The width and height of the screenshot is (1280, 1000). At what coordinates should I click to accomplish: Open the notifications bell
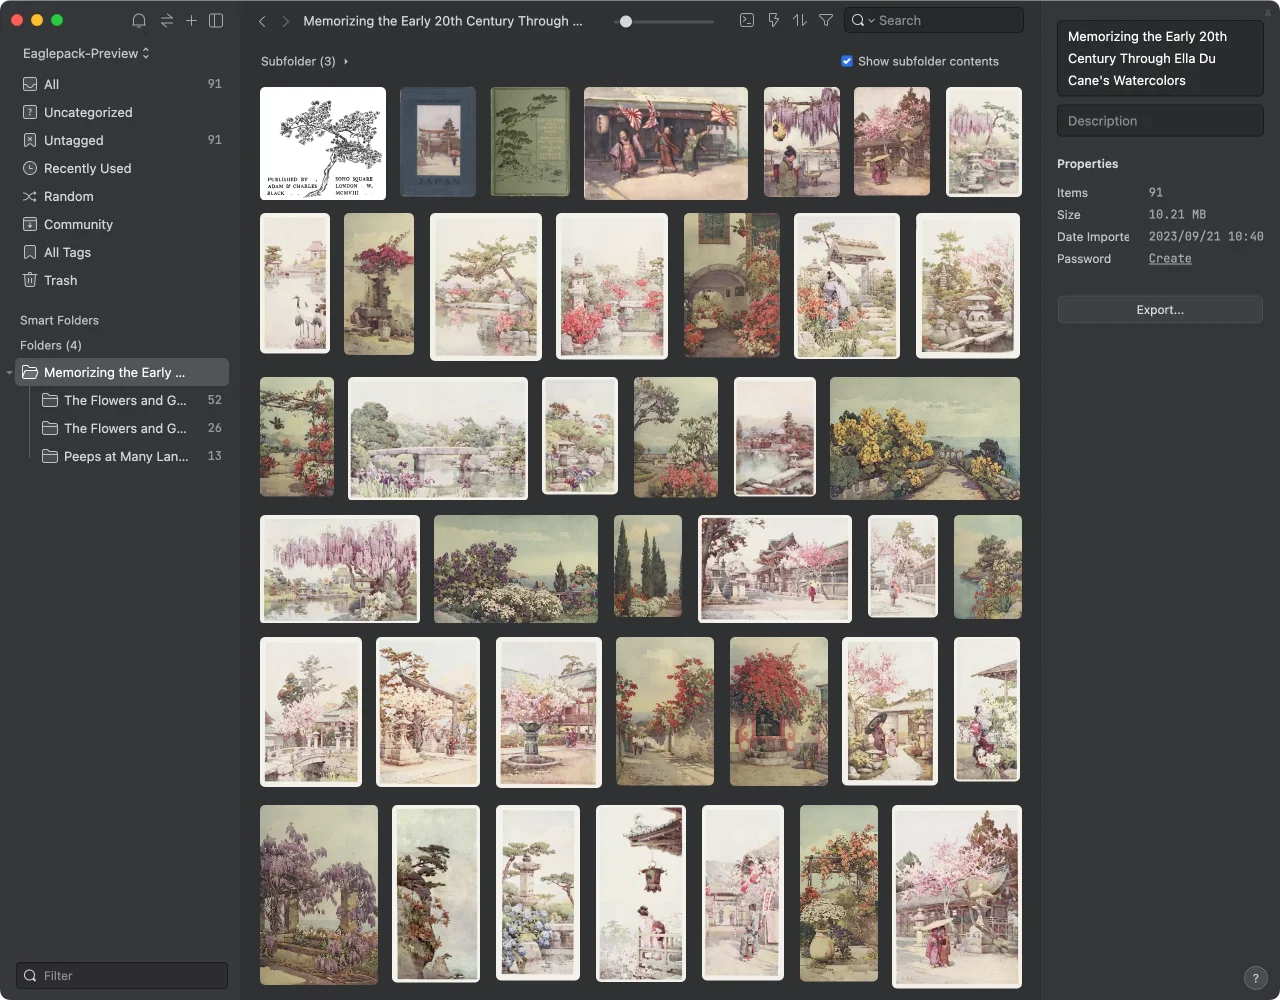pyautogui.click(x=139, y=20)
